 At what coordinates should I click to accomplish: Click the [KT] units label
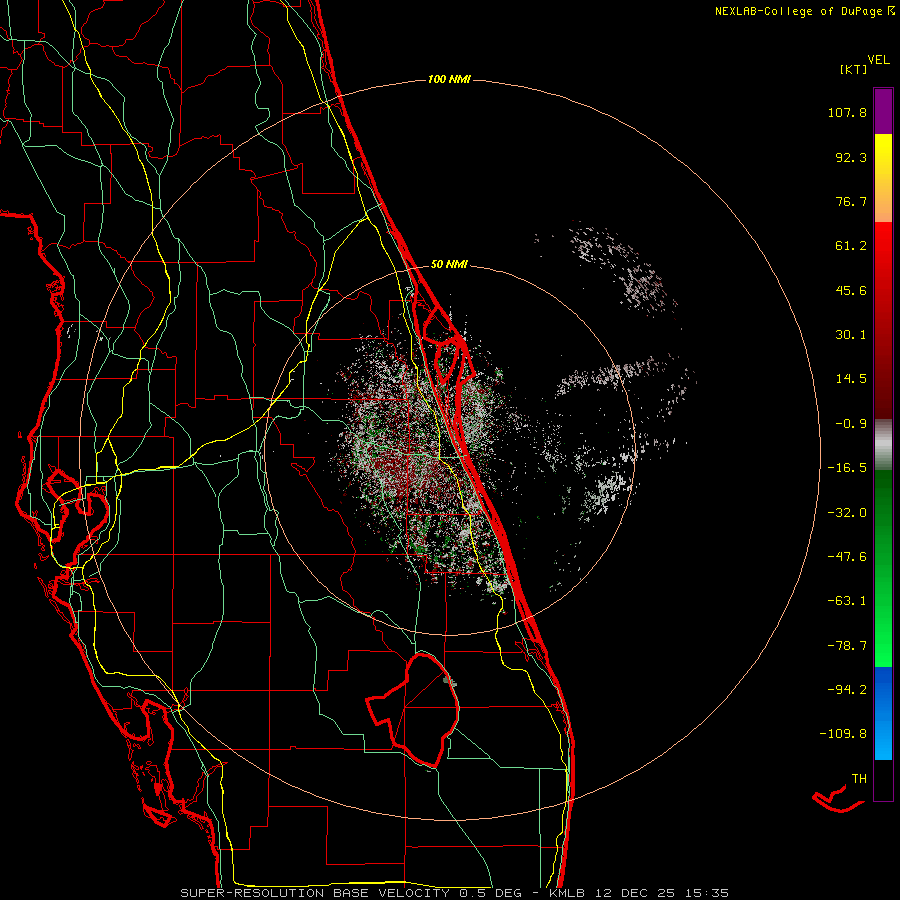coord(853,69)
